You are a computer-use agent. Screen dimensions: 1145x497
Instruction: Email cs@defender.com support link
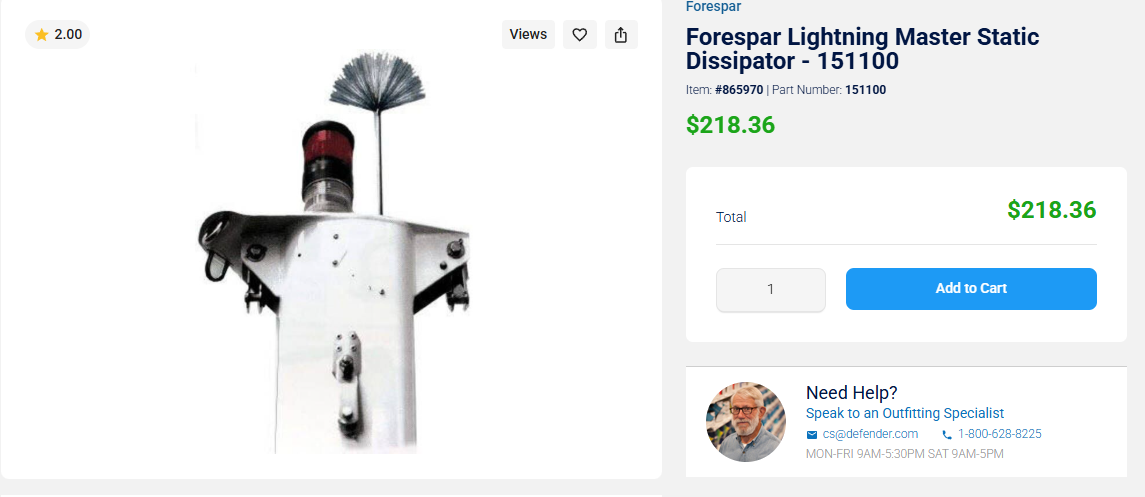click(x=870, y=434)
